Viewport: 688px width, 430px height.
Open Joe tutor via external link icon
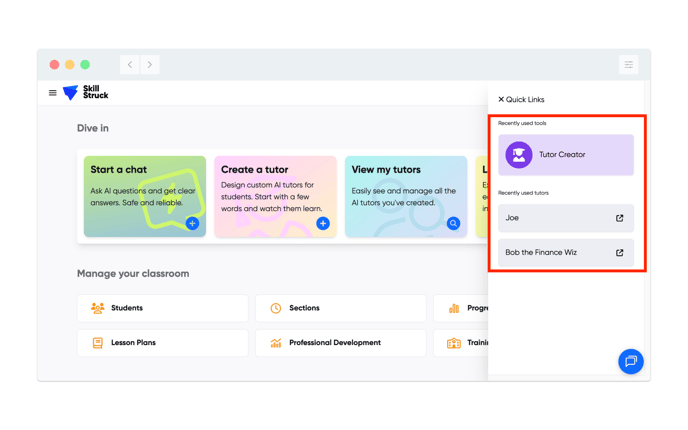click(619, 218)
